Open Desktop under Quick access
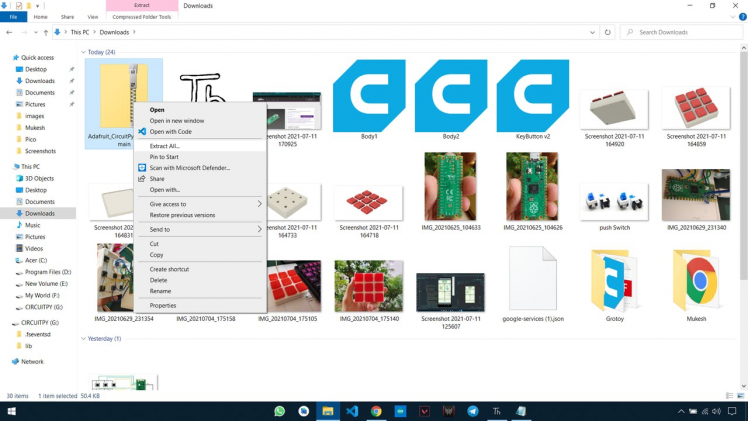Image resolution: width=748 pixels, height=421 pixels. pyautogui.click(x=36, y=69)
